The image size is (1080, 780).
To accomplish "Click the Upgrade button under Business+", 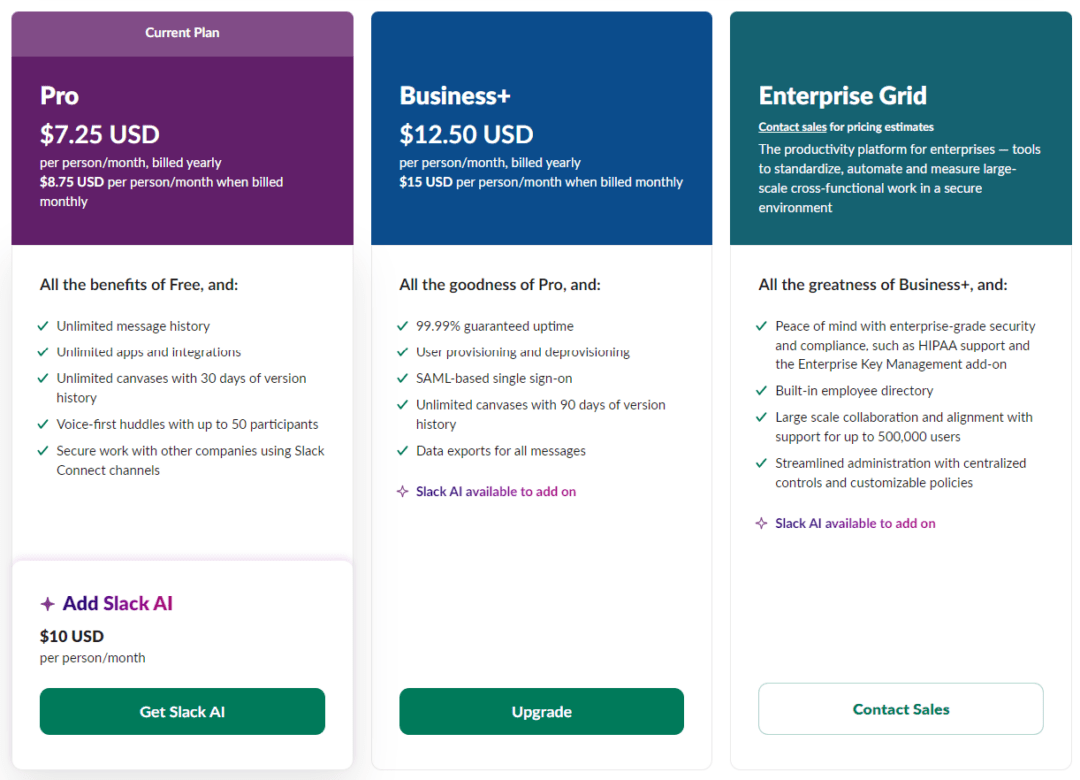I will click(541, 711).
